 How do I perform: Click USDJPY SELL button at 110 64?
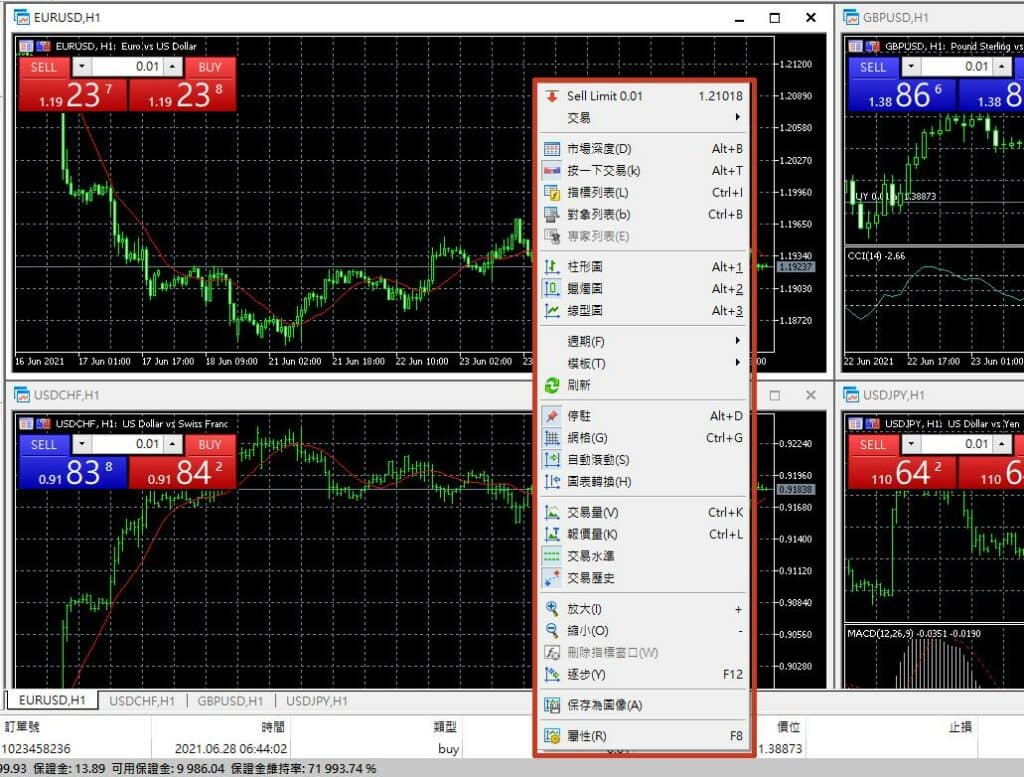click(x=901, y=472)
